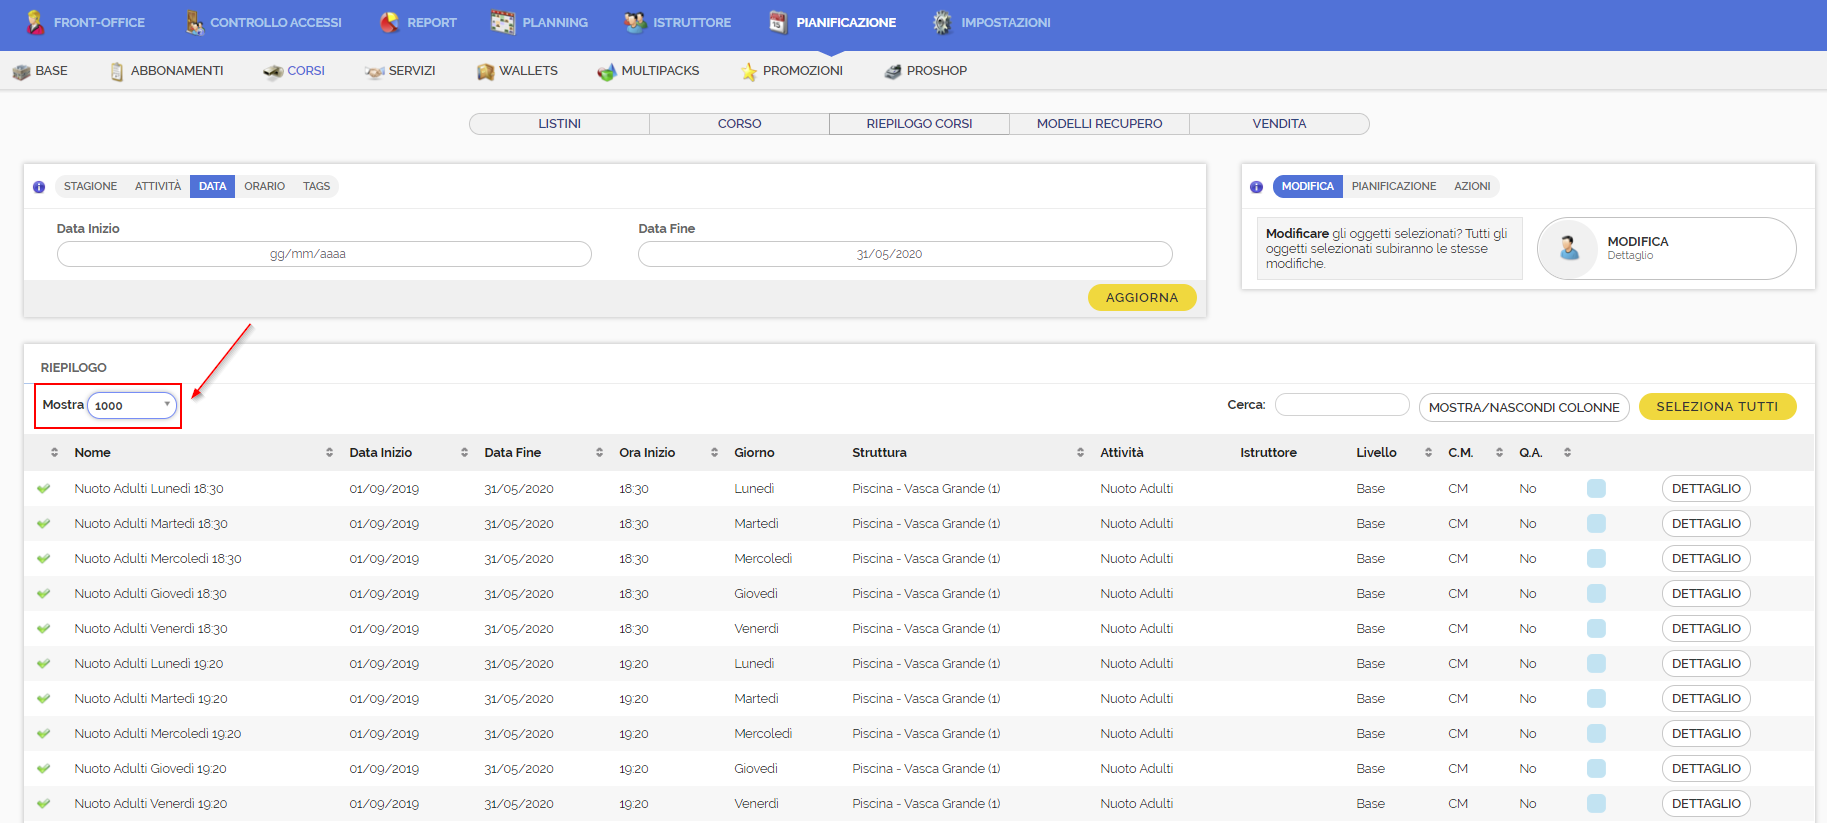Open the Mostra rows-count dropdown
The height and width of the screenshot is (823, 1827).
coord(132,405)
